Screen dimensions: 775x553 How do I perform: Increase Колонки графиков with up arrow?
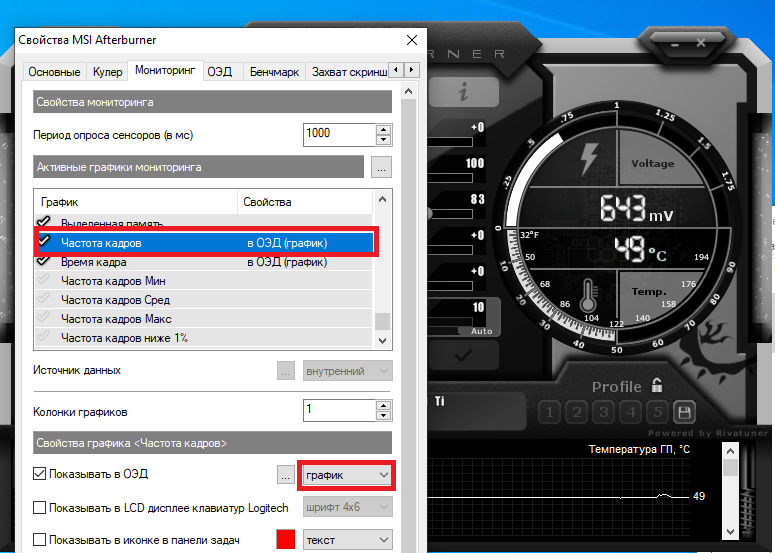tap(384, 405)
